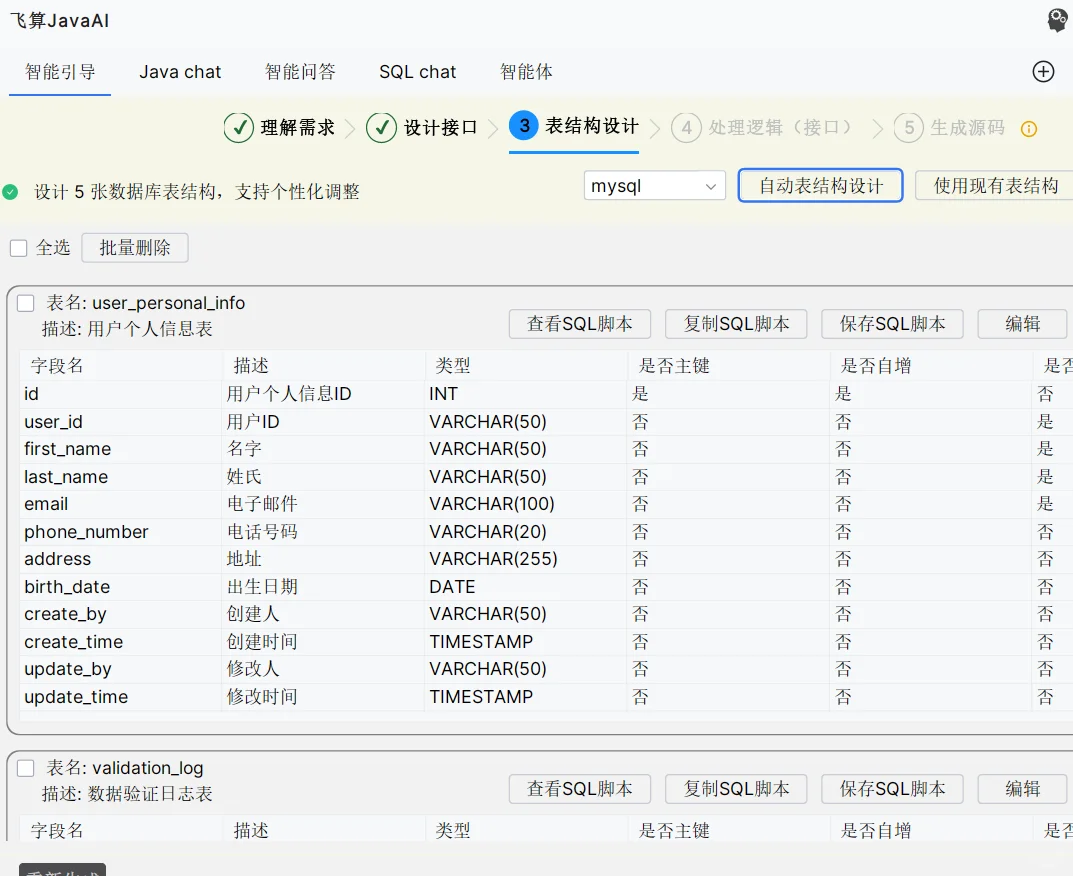Tick the 全选 checkbox
Viewport: 1073px width, 876px height.
[x=18, y=248]
